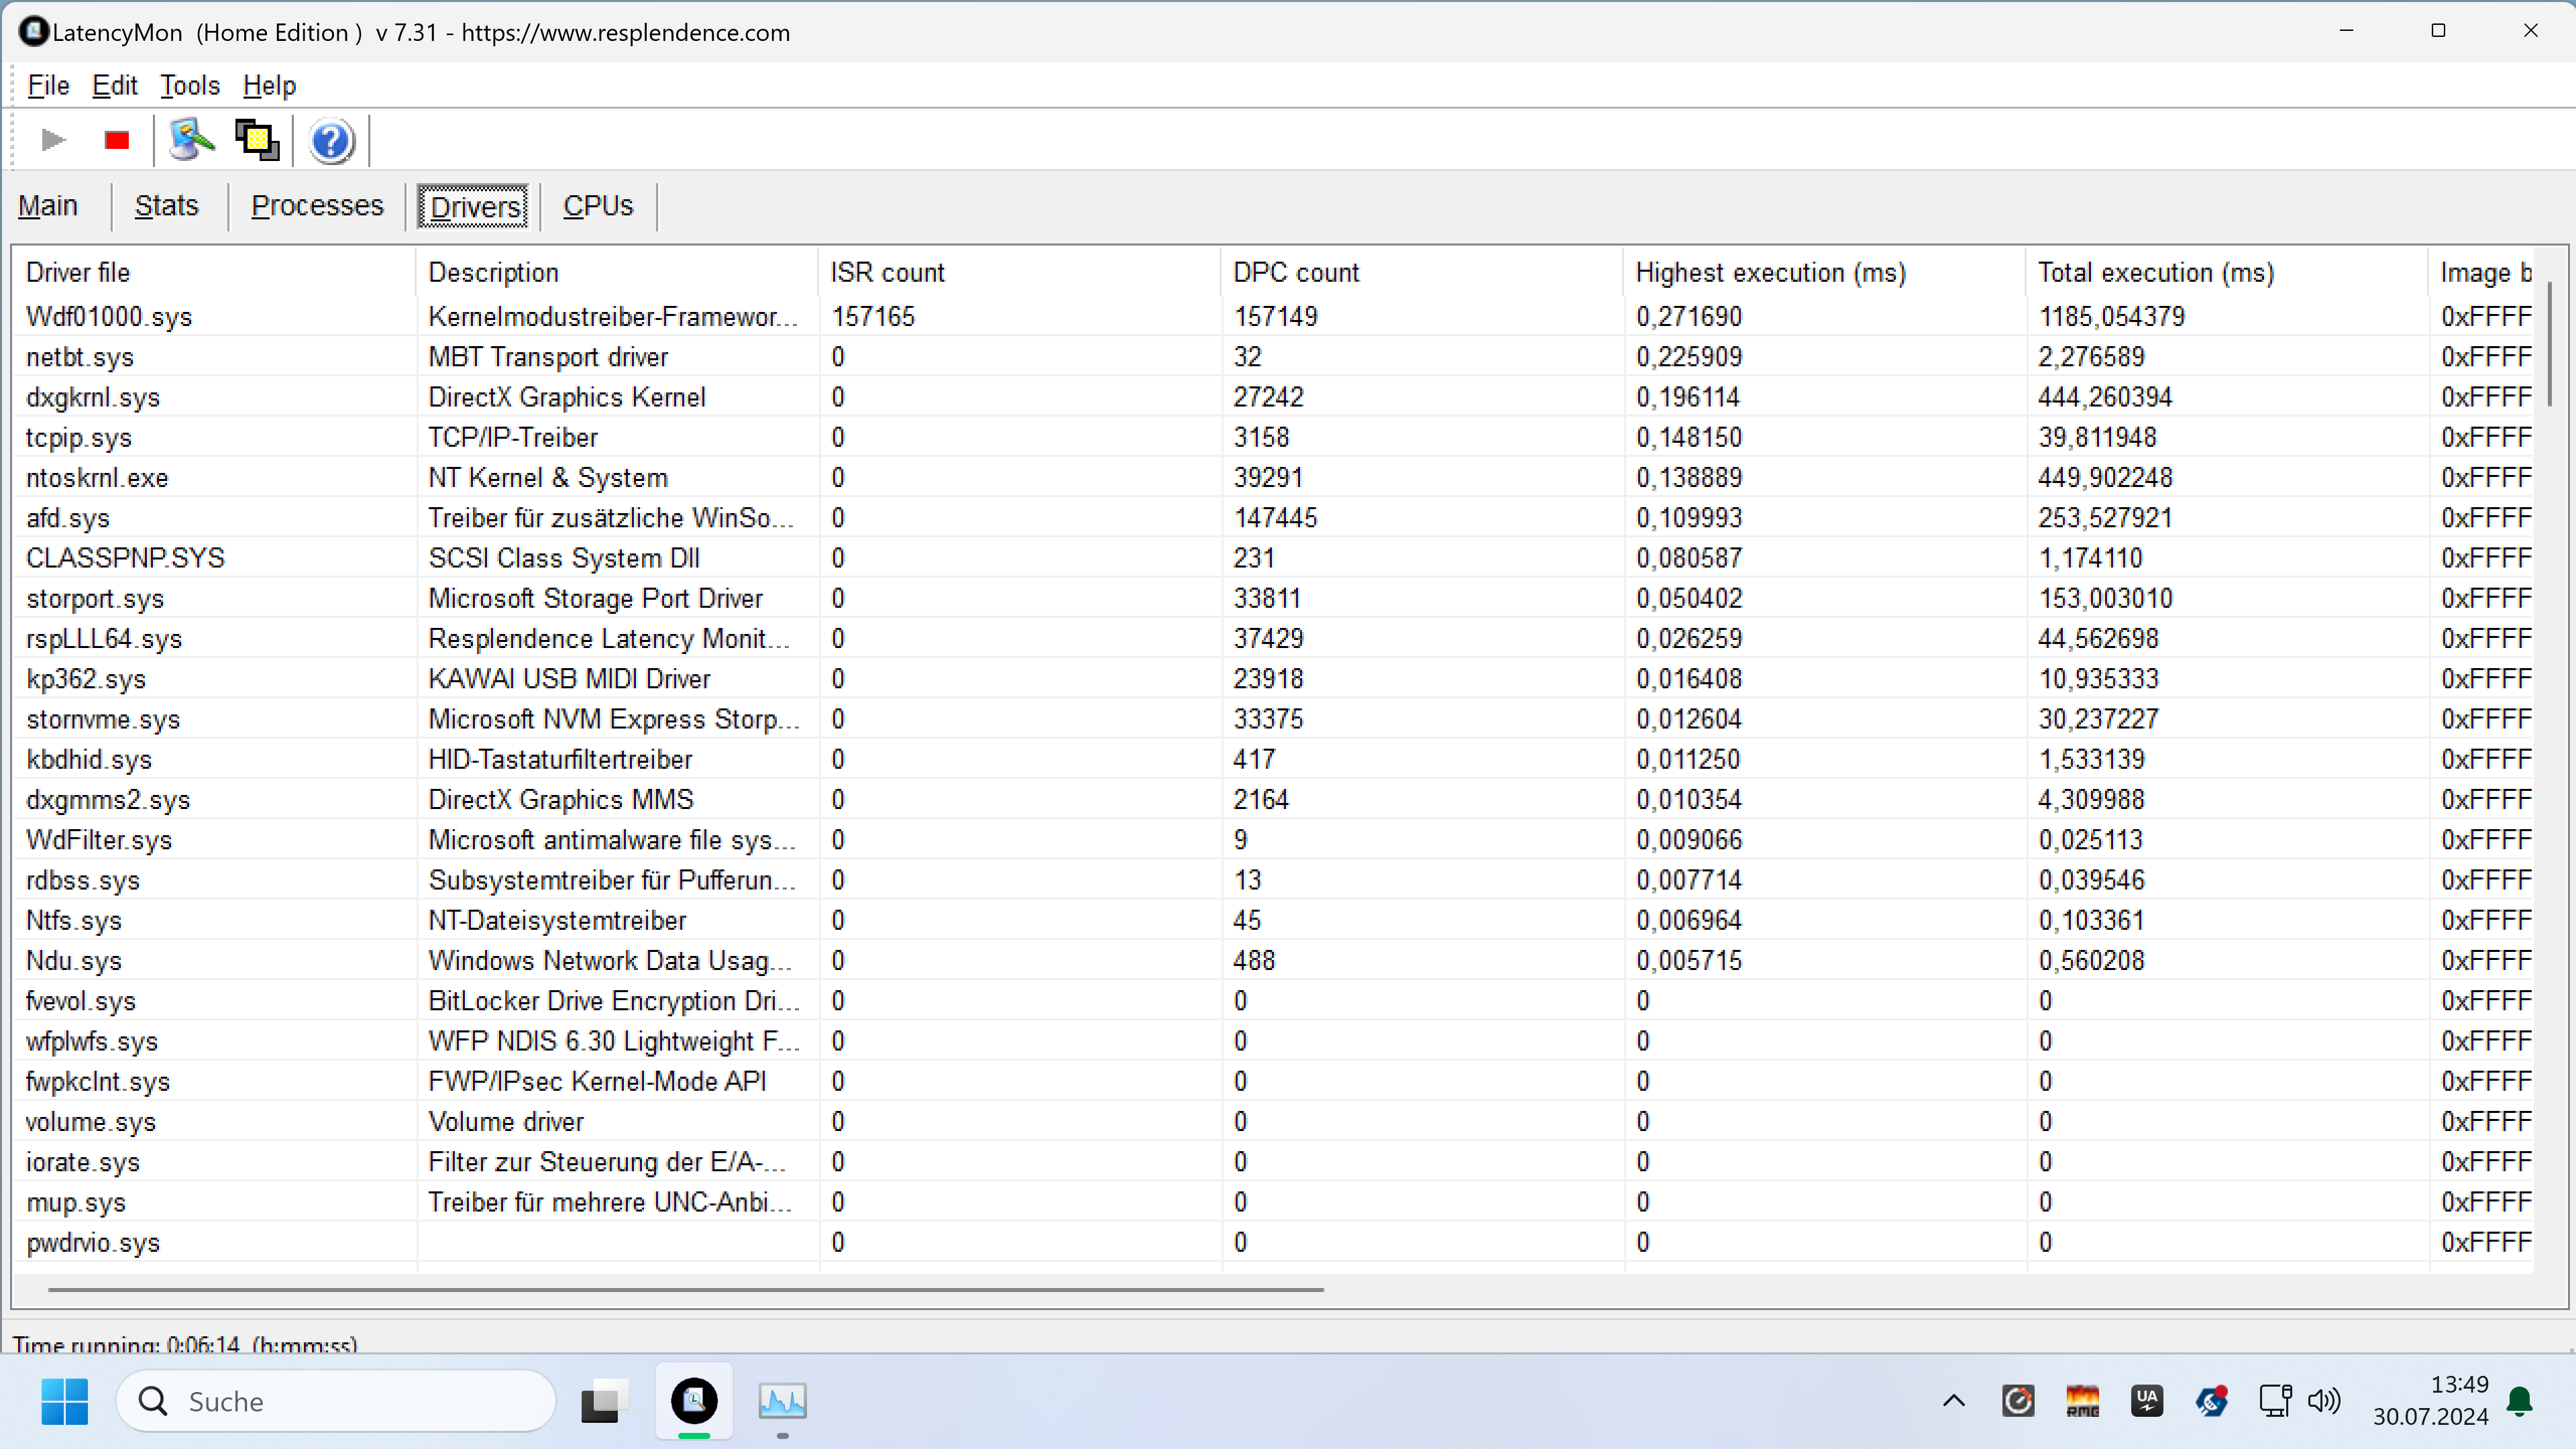
Task: Open the File menu
Action: pyautogui.click(x=48, y=86)
